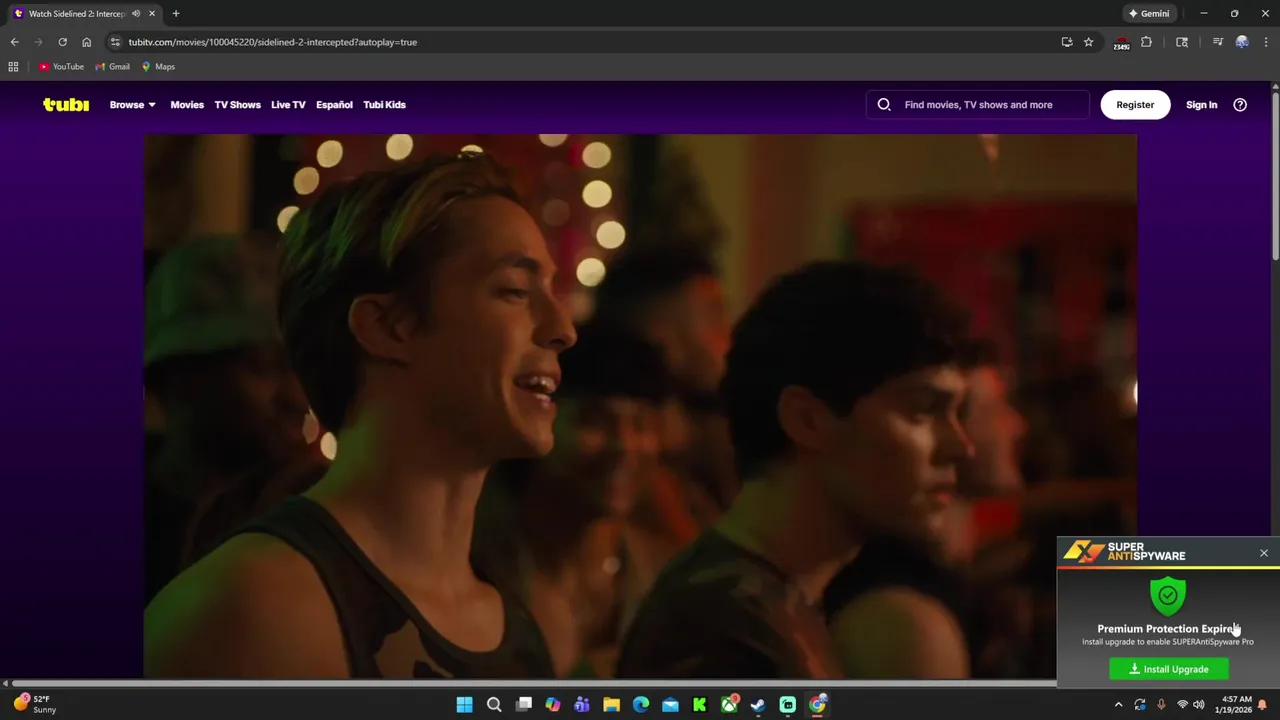Open Windows taskbar search
Screen dimensions: 1280x720
(x=494, y=705)
